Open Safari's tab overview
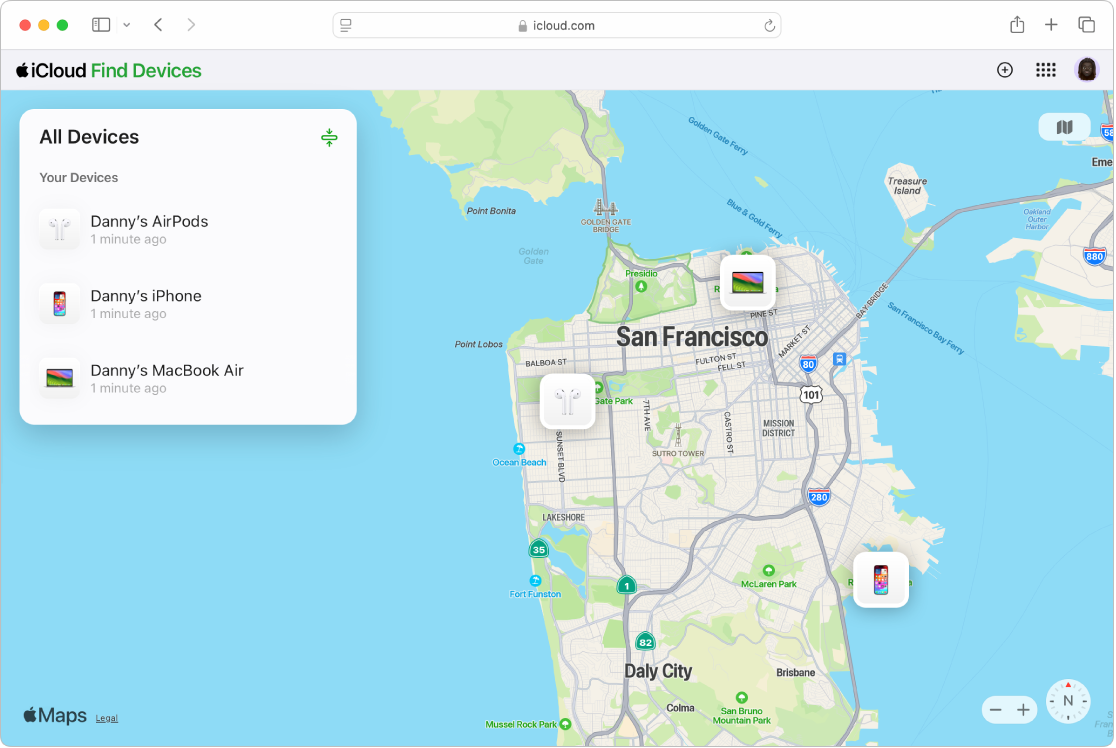This screenshot has height=748, width=1116. click(1086, 24)
